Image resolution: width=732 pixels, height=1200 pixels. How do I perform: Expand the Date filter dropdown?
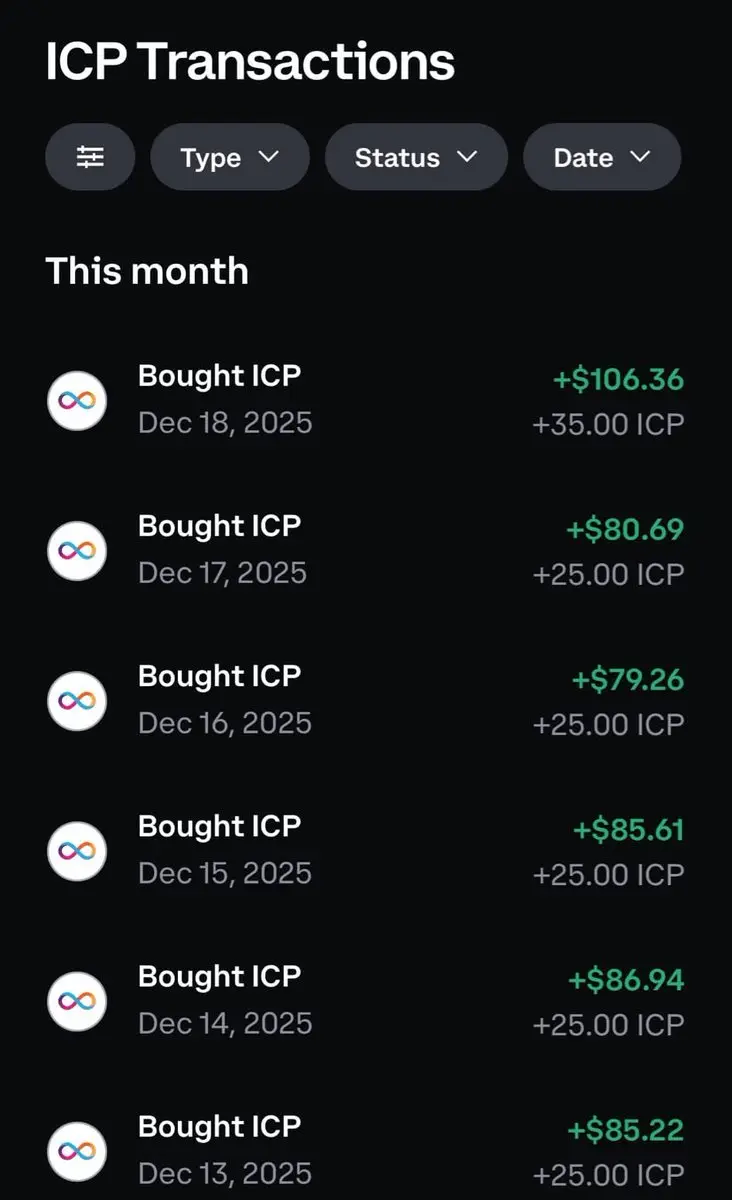point(602,157)
